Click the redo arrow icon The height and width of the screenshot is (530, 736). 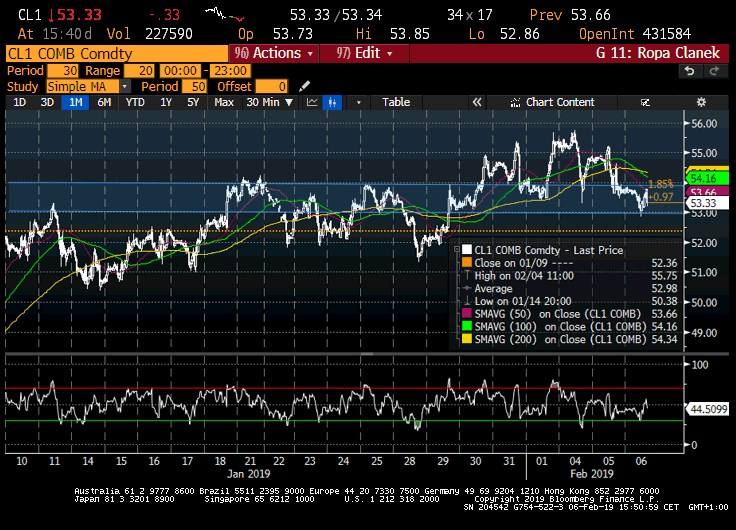point(713,71)
